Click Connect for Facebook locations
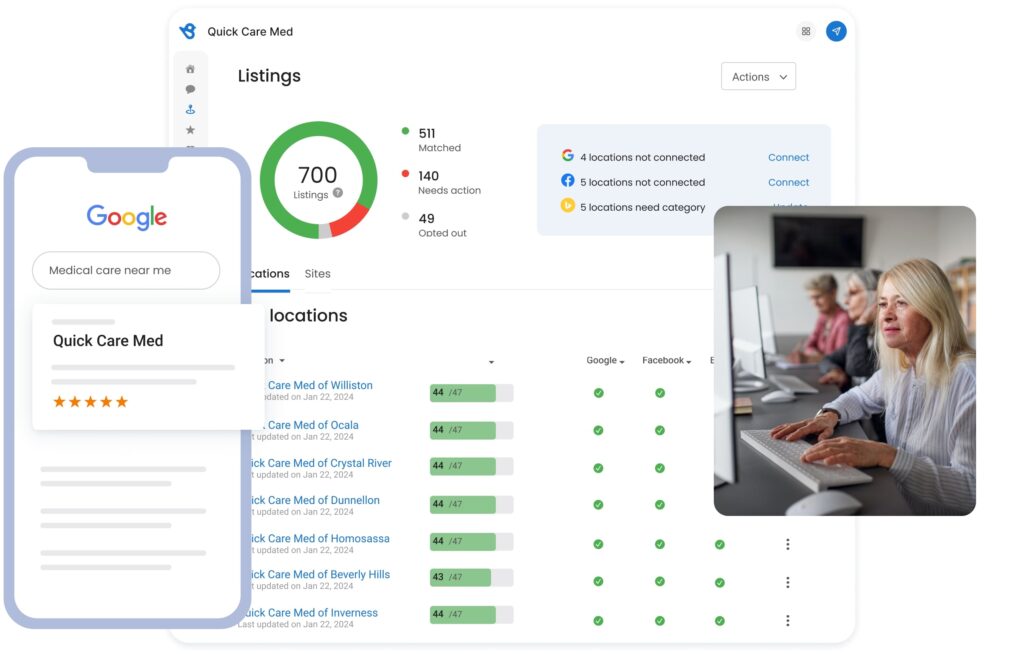This screenshot has height=654, width=1024. click(x=788, y=182)
